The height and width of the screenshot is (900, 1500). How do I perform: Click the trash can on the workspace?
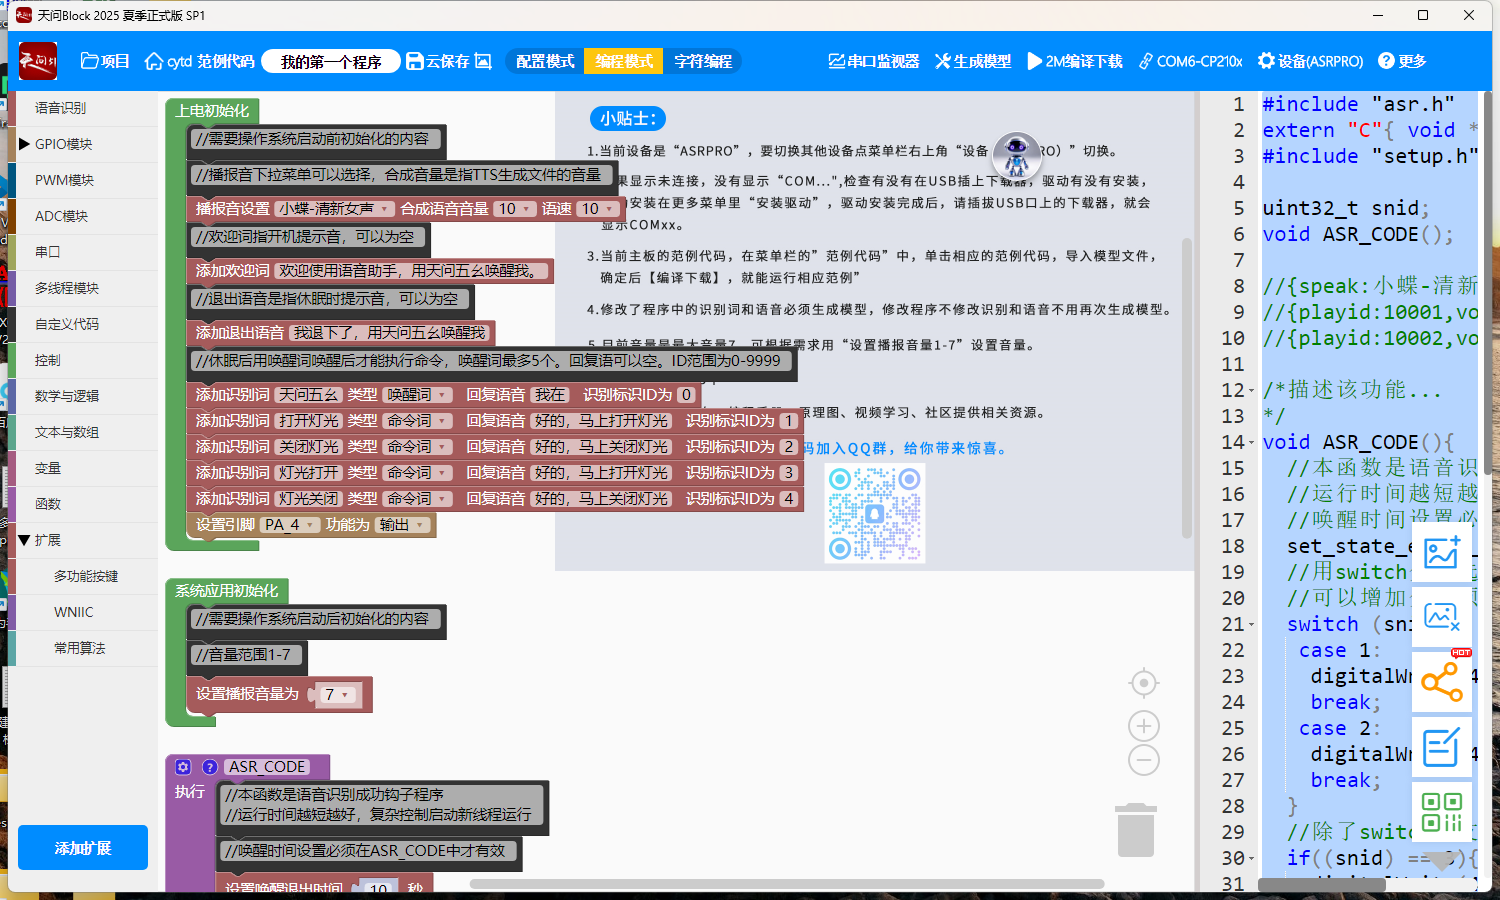[x=1135, y=830]
